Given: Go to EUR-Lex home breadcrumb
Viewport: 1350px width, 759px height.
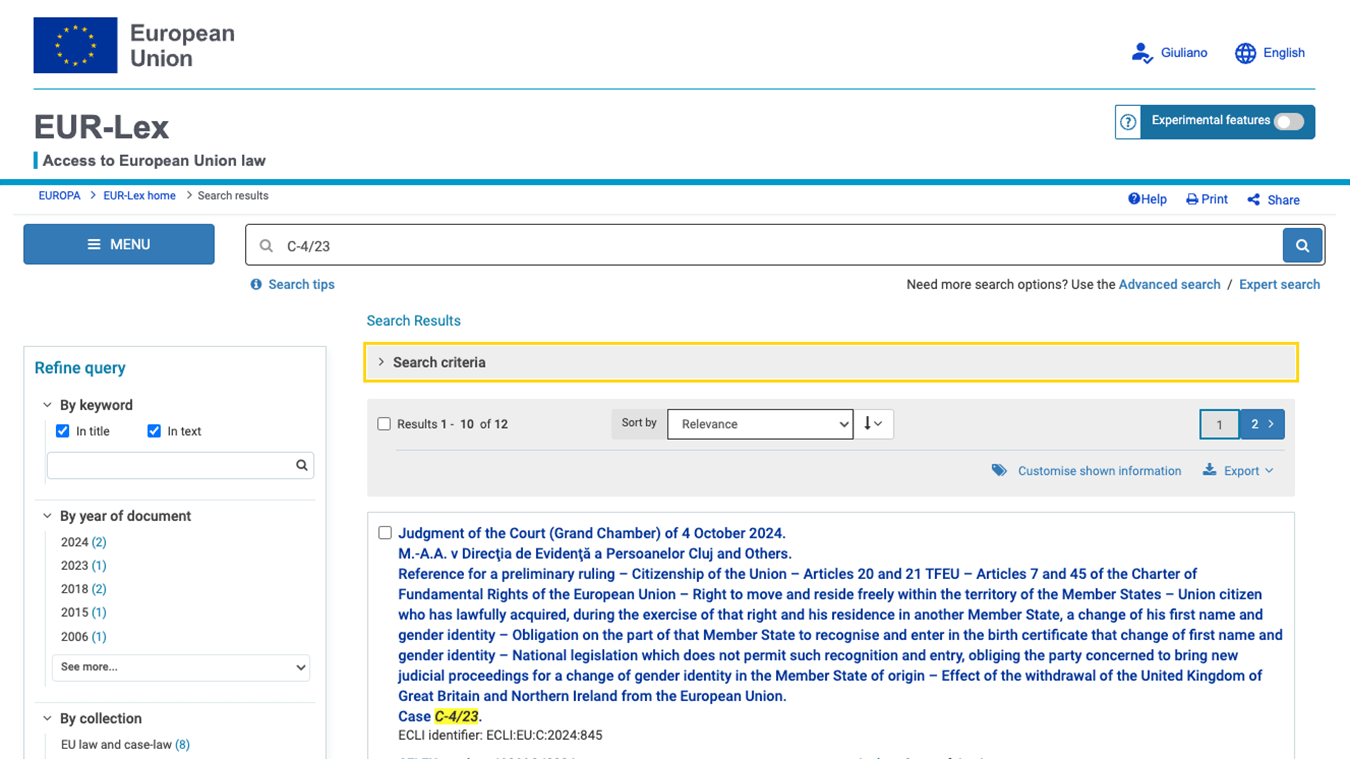Looking at the screenshot, I should [139, 196].
